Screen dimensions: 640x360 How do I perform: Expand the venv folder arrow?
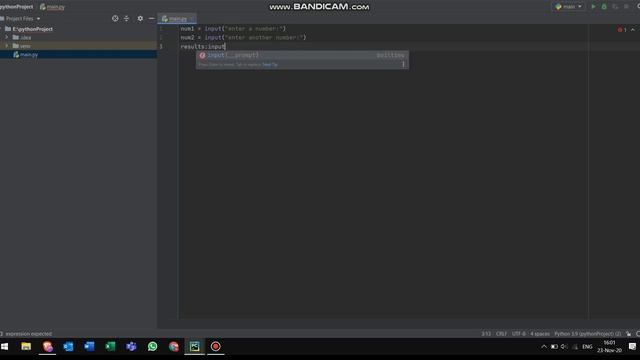(7, 46)
